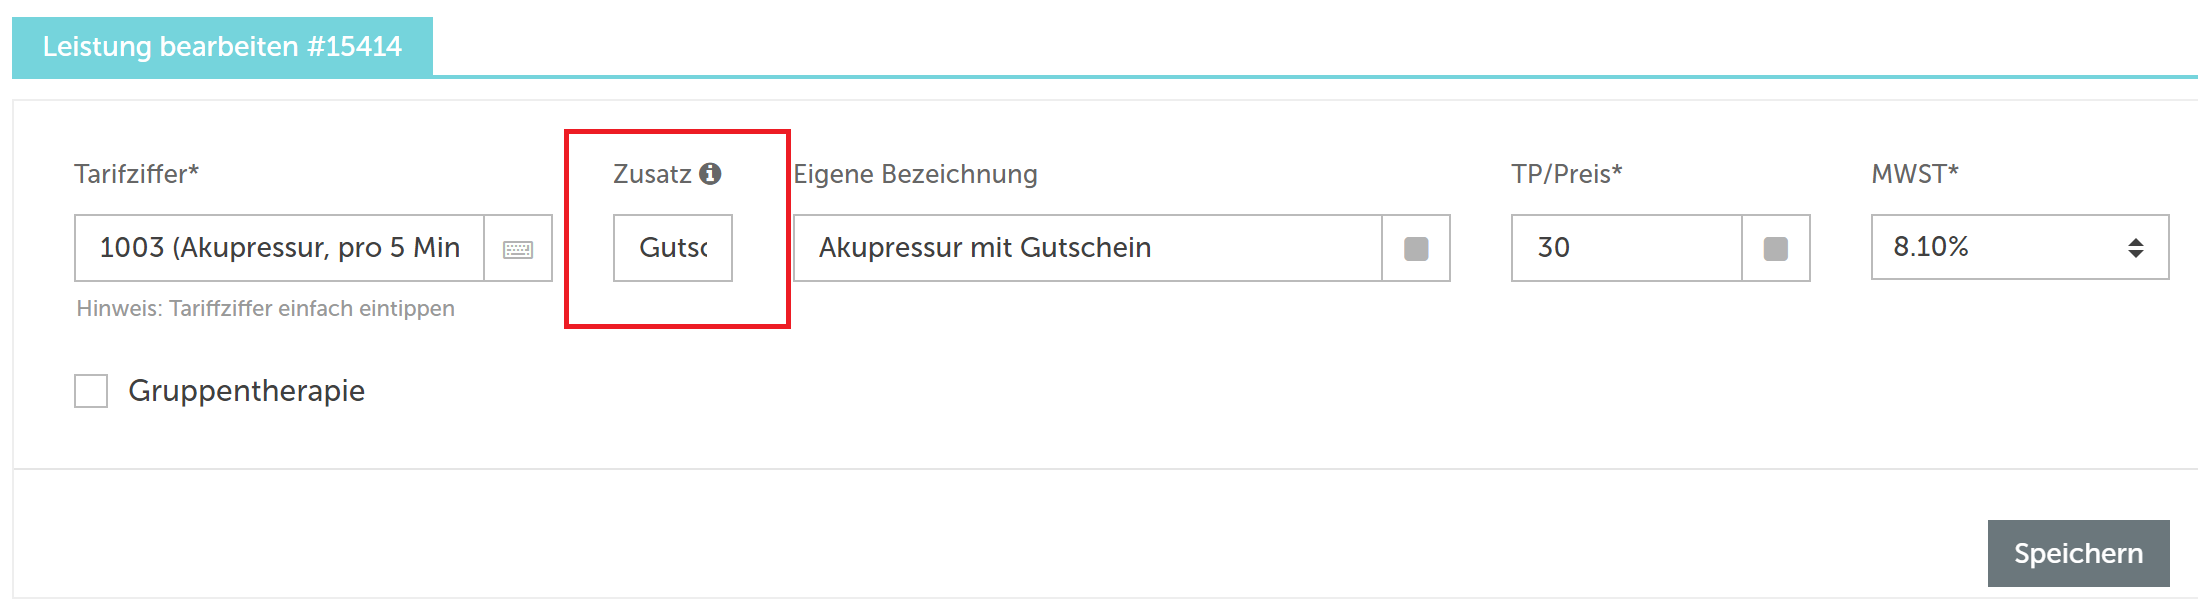
Task: Click the MWST* label
Action: 1915,174
